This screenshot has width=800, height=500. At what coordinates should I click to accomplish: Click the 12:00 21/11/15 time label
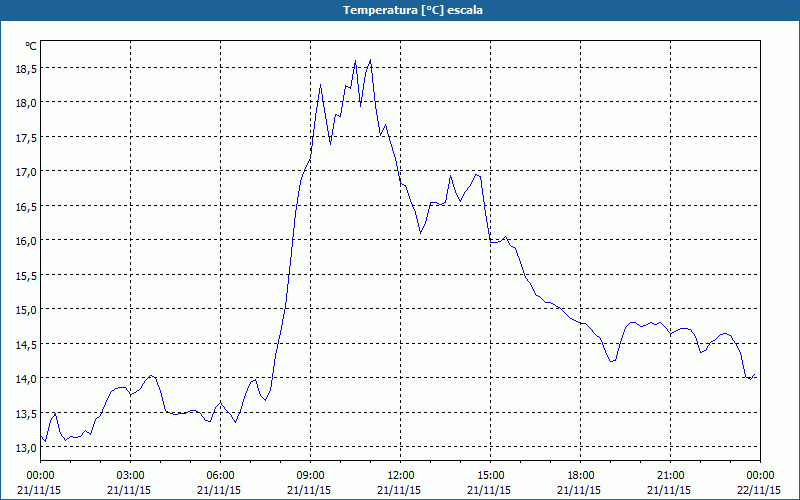click(x=399, y=483)
